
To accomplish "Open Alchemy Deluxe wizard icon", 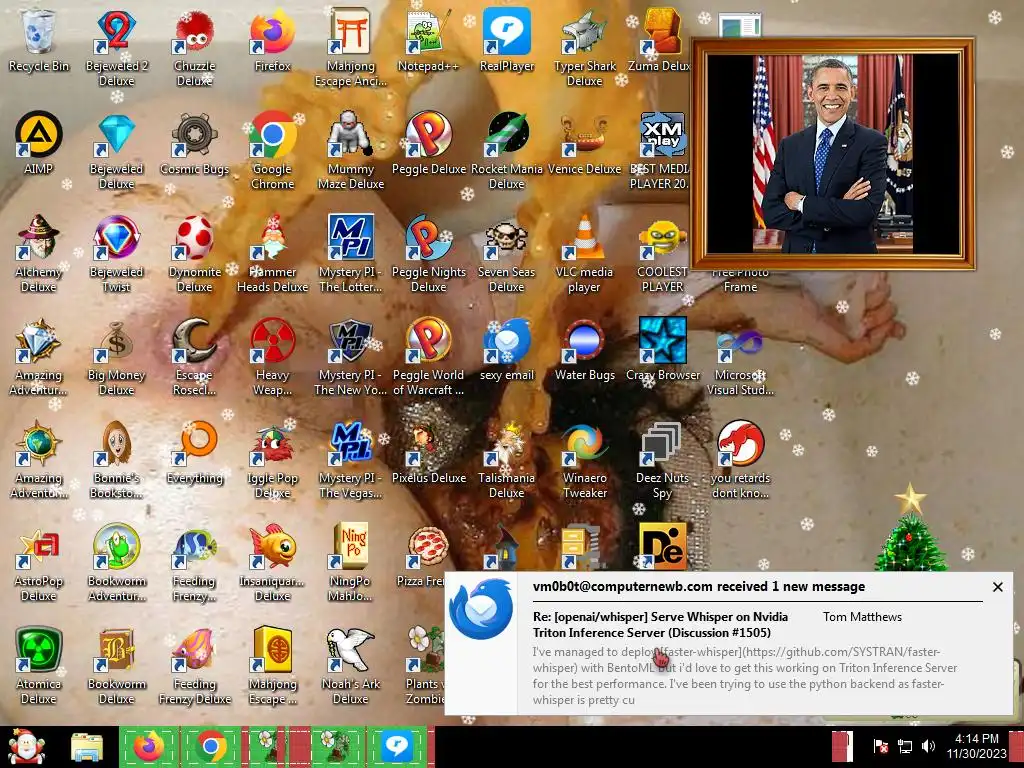I will [39, 253].
